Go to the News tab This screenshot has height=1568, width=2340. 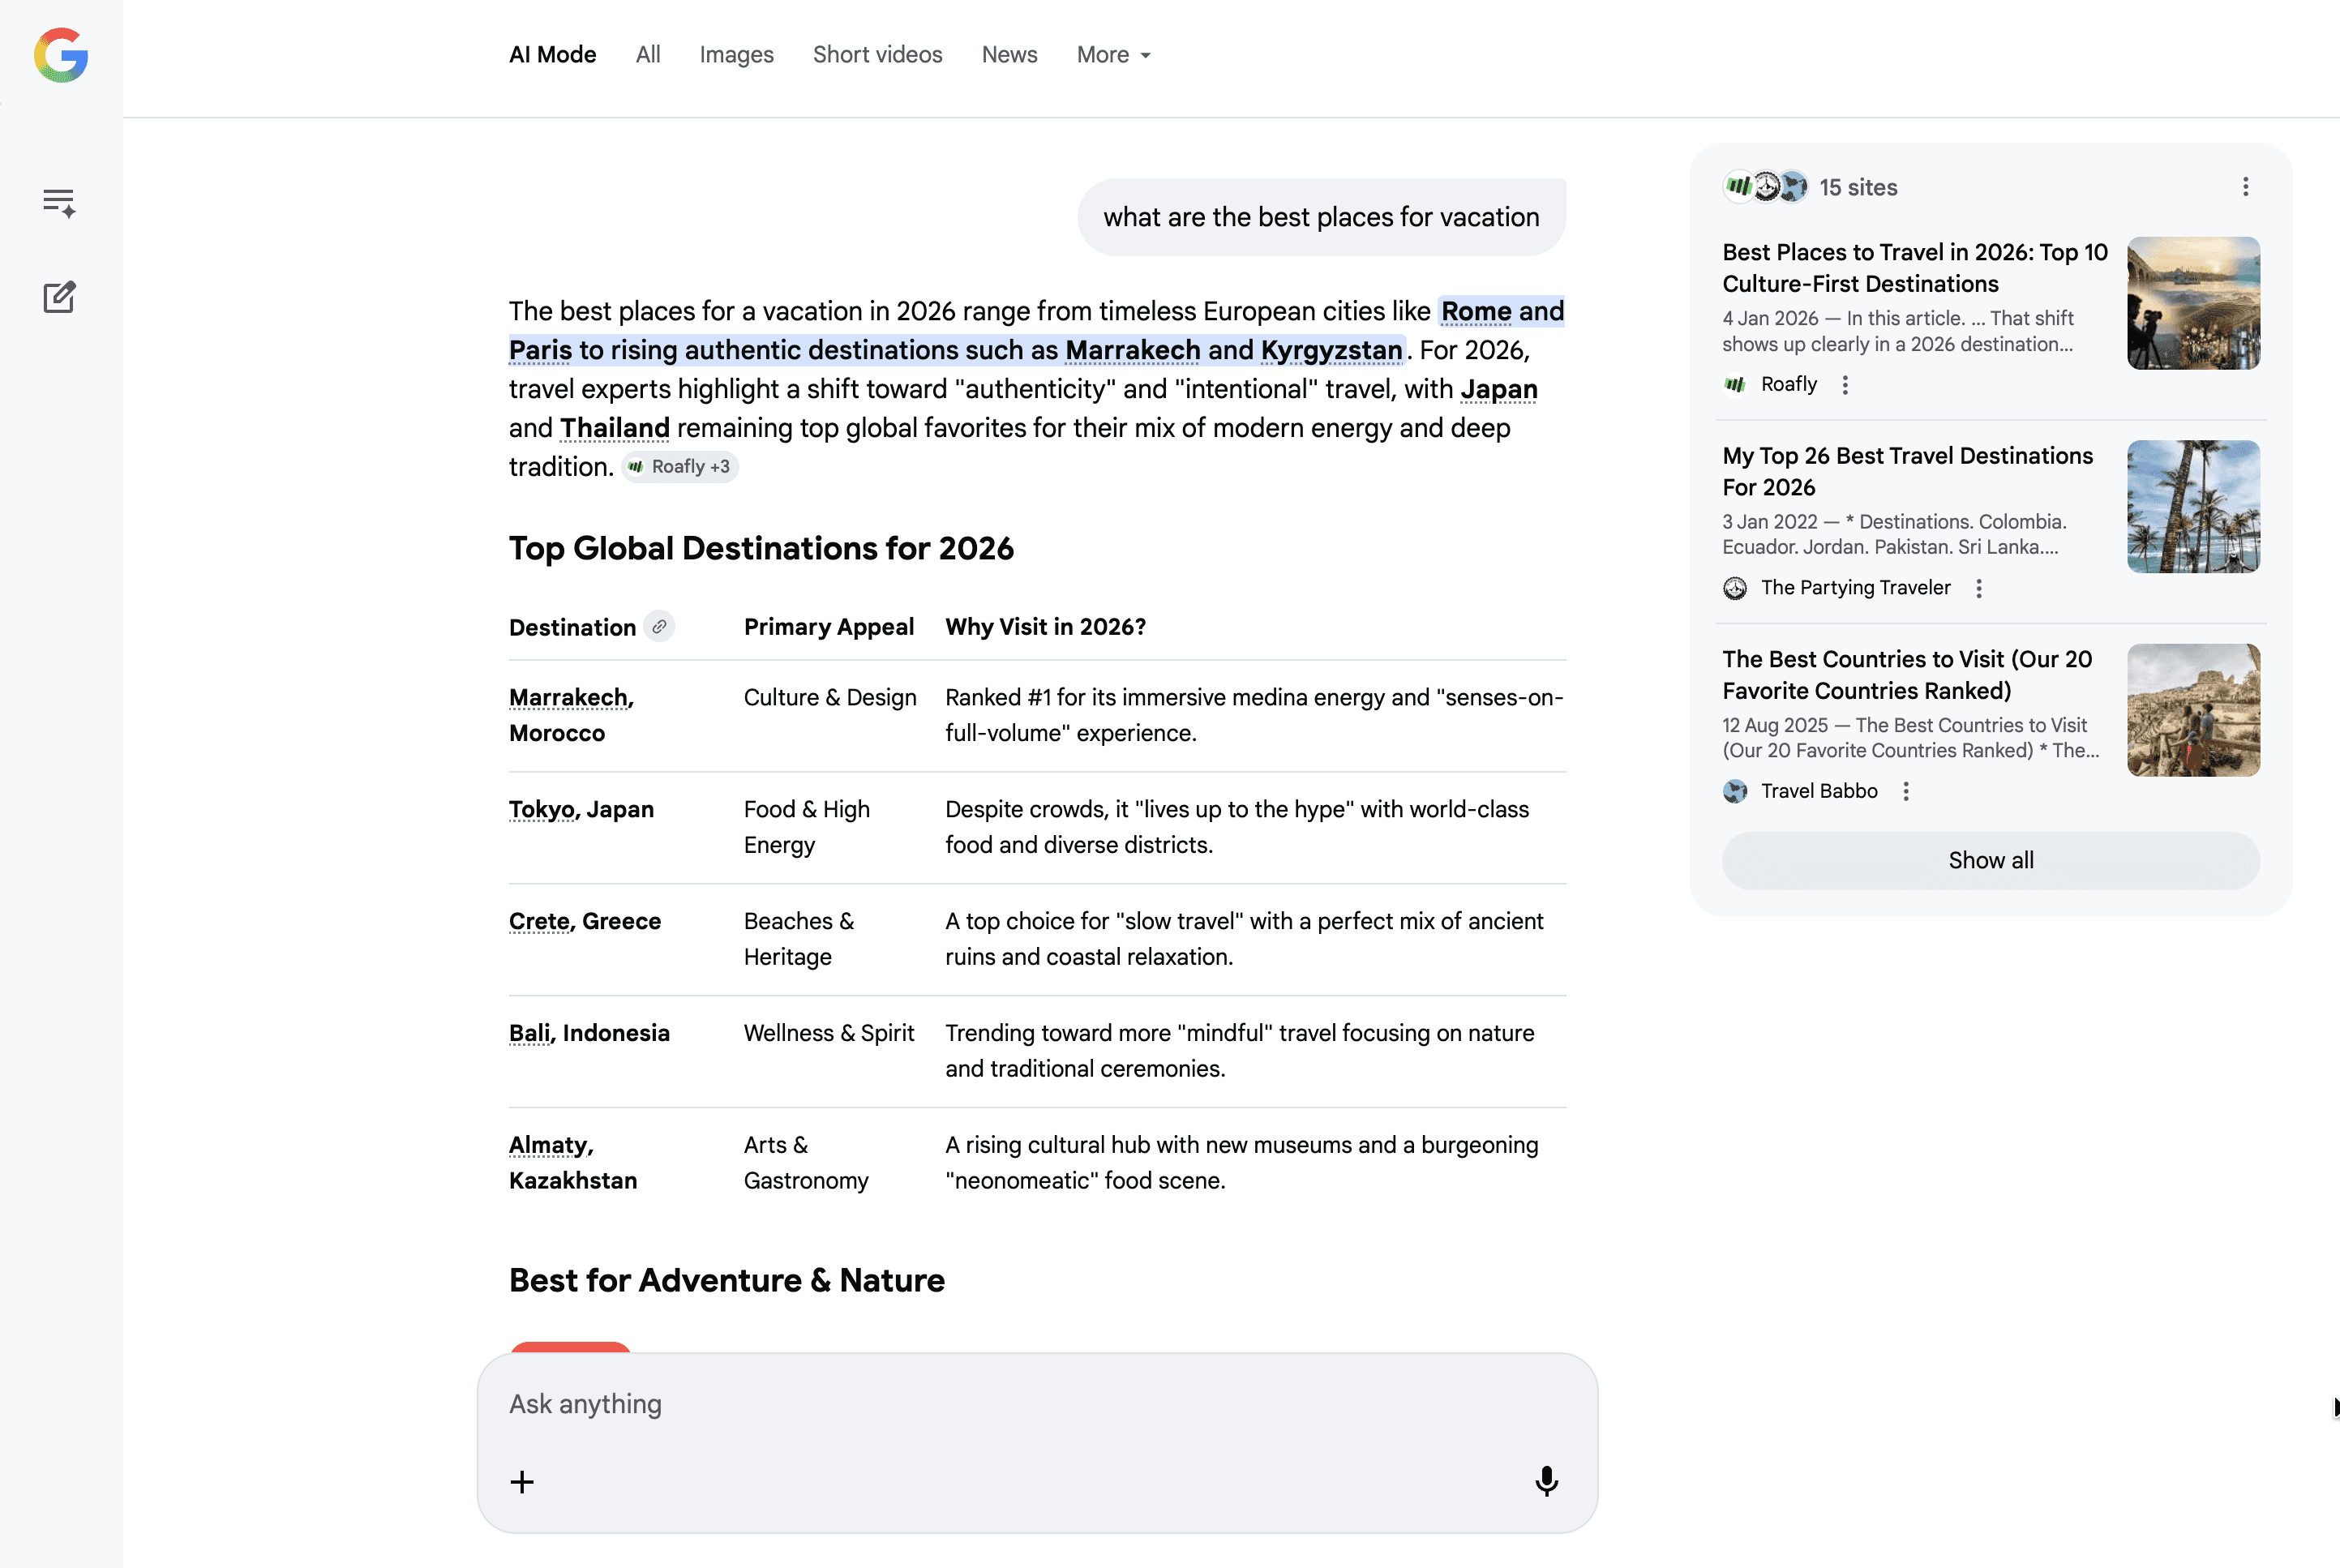point(1009,55)
